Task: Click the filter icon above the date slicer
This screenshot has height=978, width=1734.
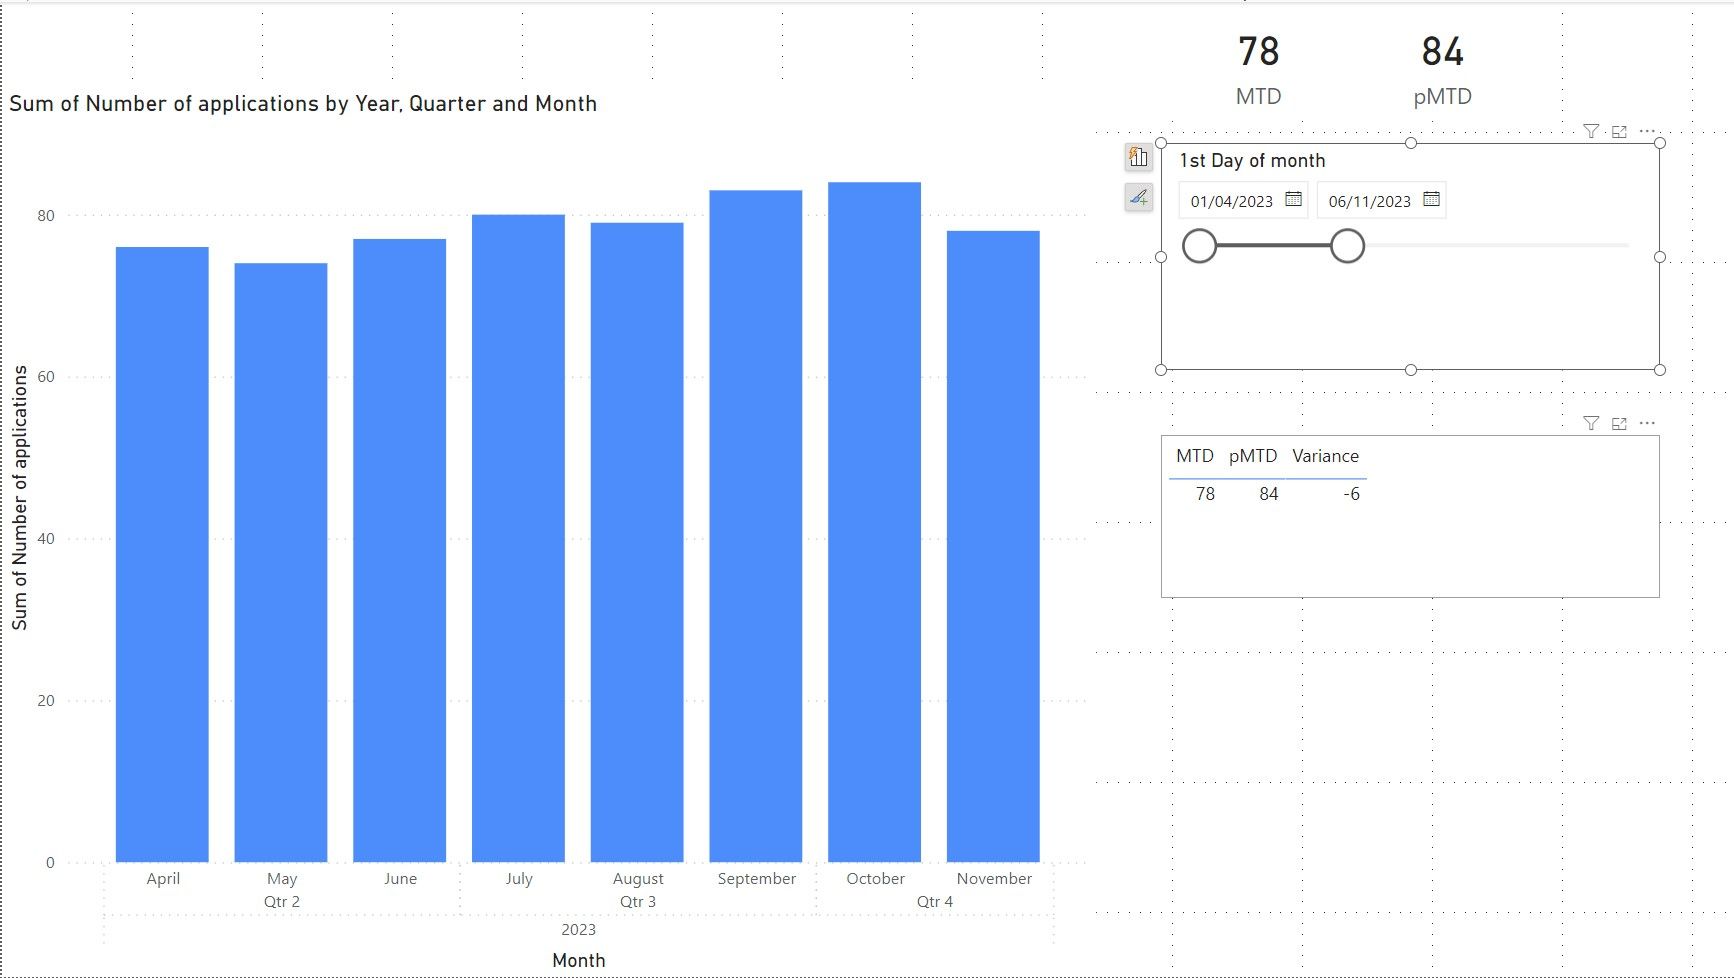Action: tap(1591, 131)
